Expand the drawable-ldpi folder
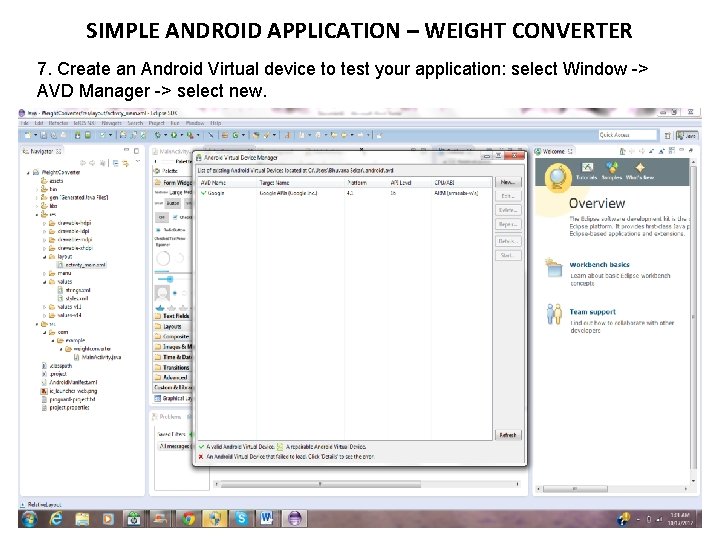Screen dimensions: 720x540 pyautogui.click(x=45, y=231)
